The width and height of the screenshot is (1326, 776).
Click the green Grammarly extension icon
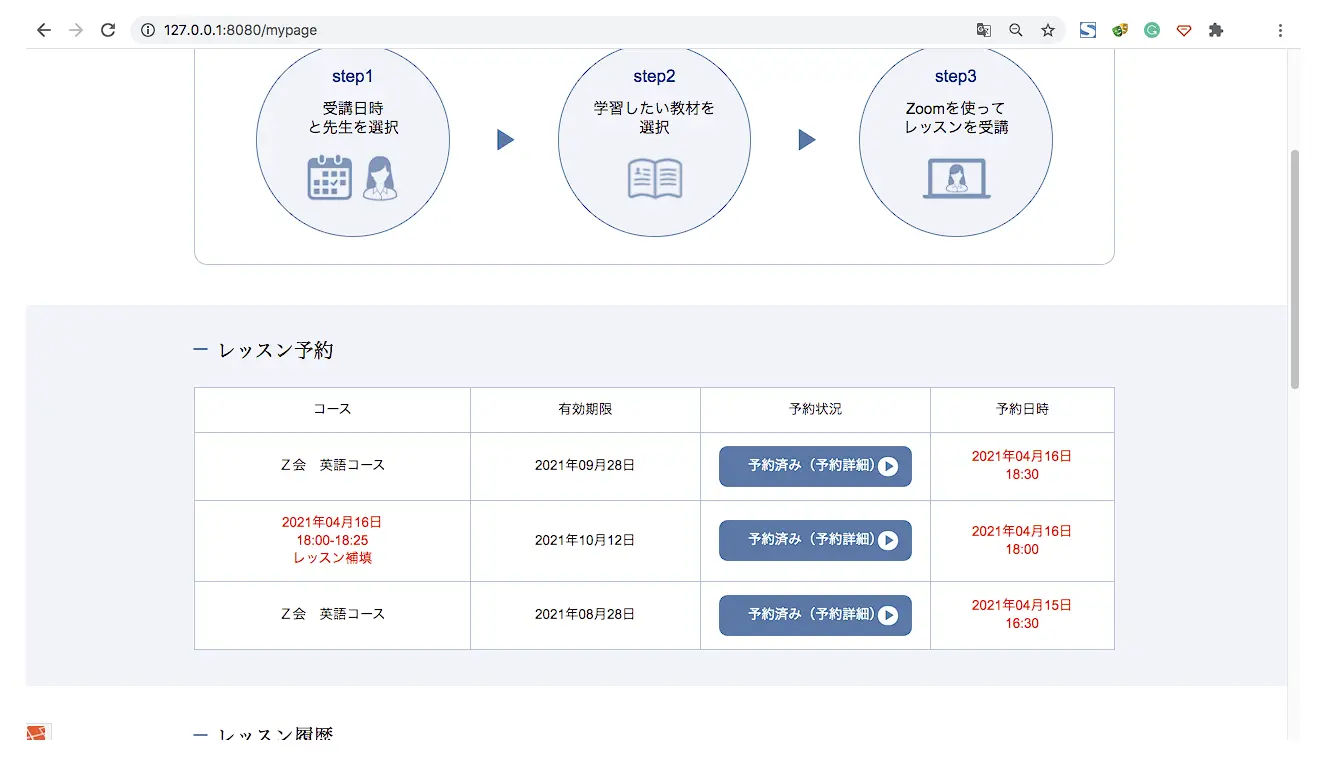[x=1152, y=30]
